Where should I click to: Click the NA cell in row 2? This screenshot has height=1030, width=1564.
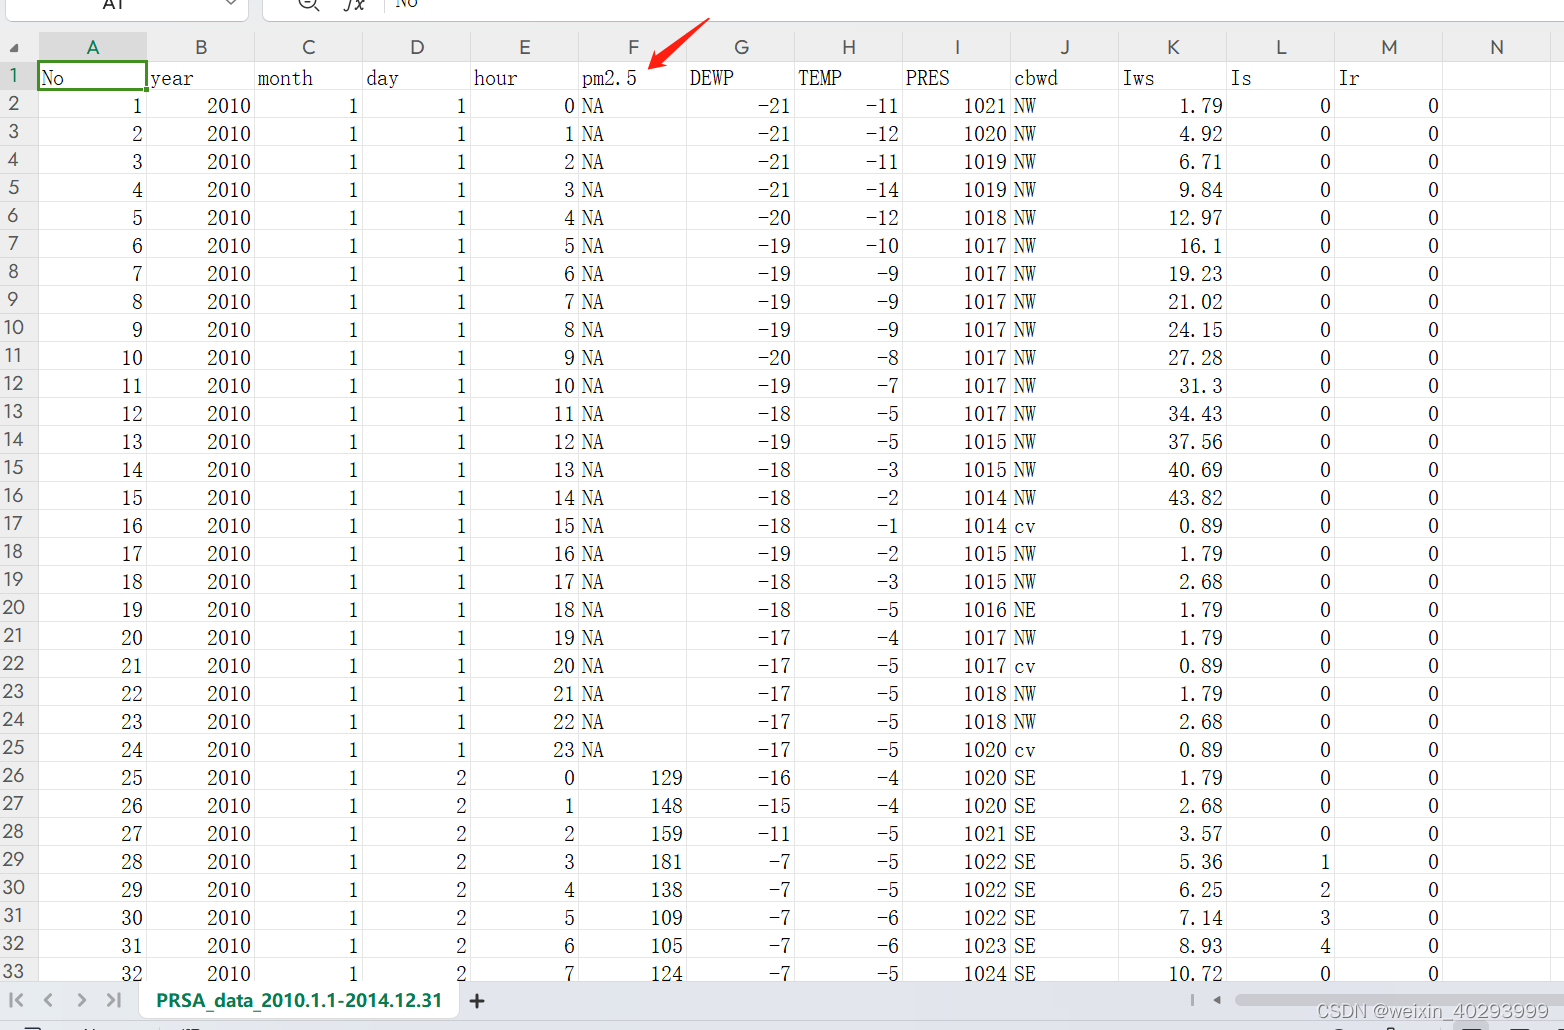pos(633,105)
